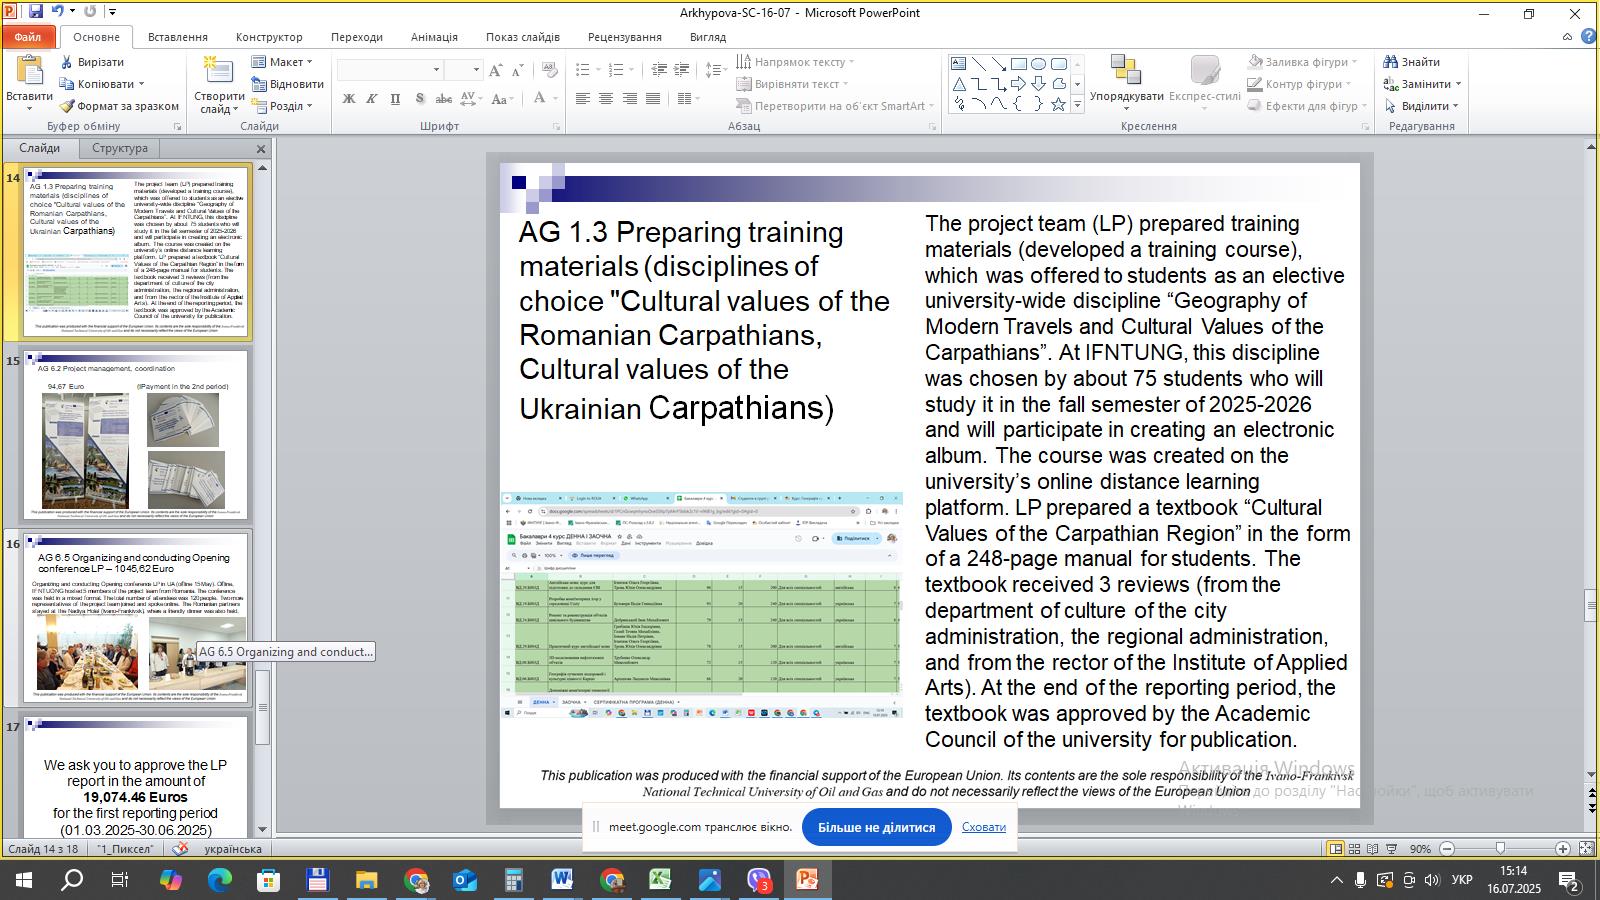The width and height of the screenshot is (1600, 900).
Task: Open the Slide Show (Показ слайдів) tab
Action: click(x=523, y=37)
